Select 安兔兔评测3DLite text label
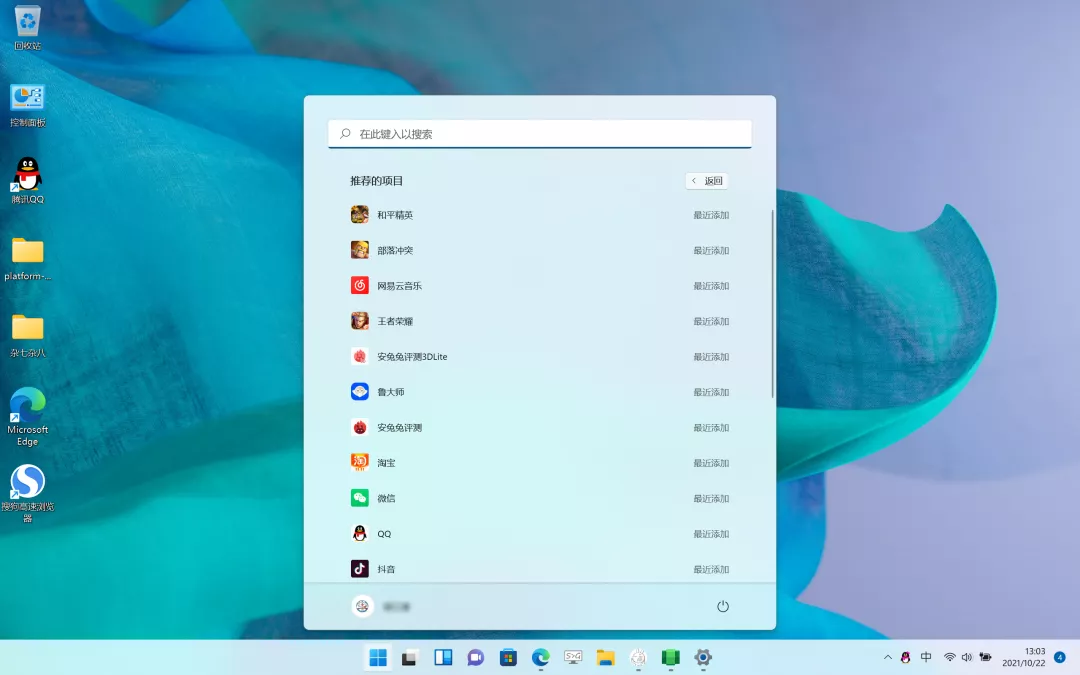The height and width of the screenshot is (675, 1080). [413, 357]
